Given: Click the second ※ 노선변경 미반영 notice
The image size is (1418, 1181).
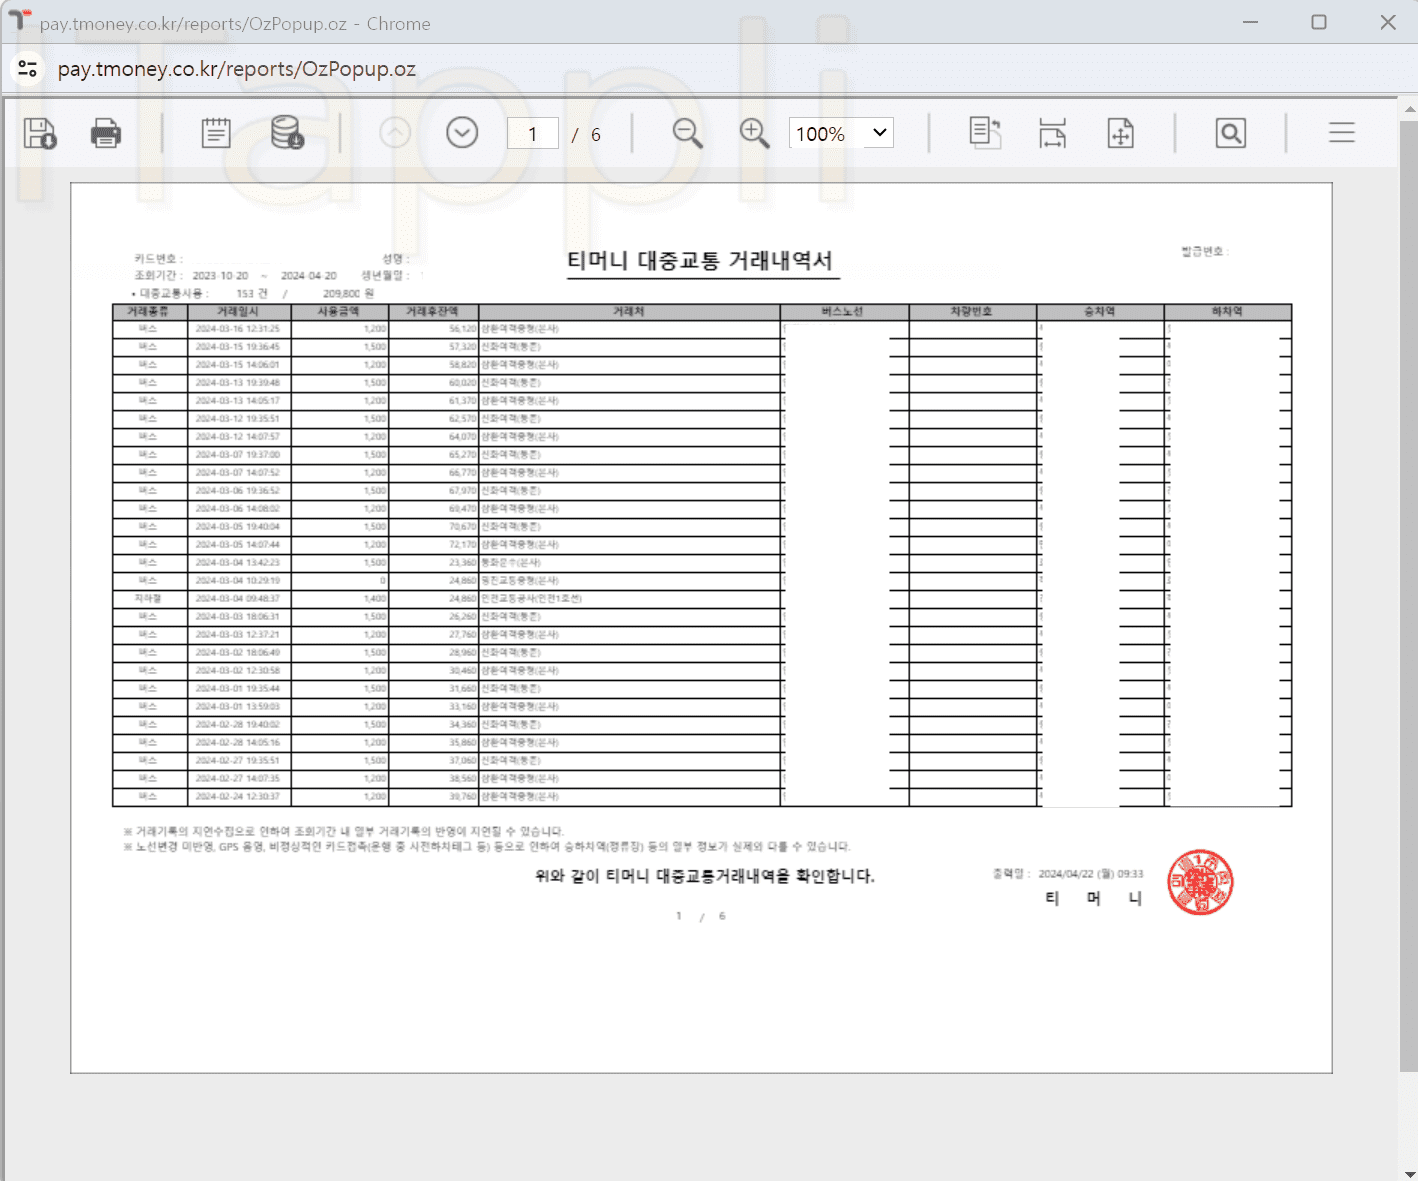Looking at the screenshot, I should (x=487, y=847).
